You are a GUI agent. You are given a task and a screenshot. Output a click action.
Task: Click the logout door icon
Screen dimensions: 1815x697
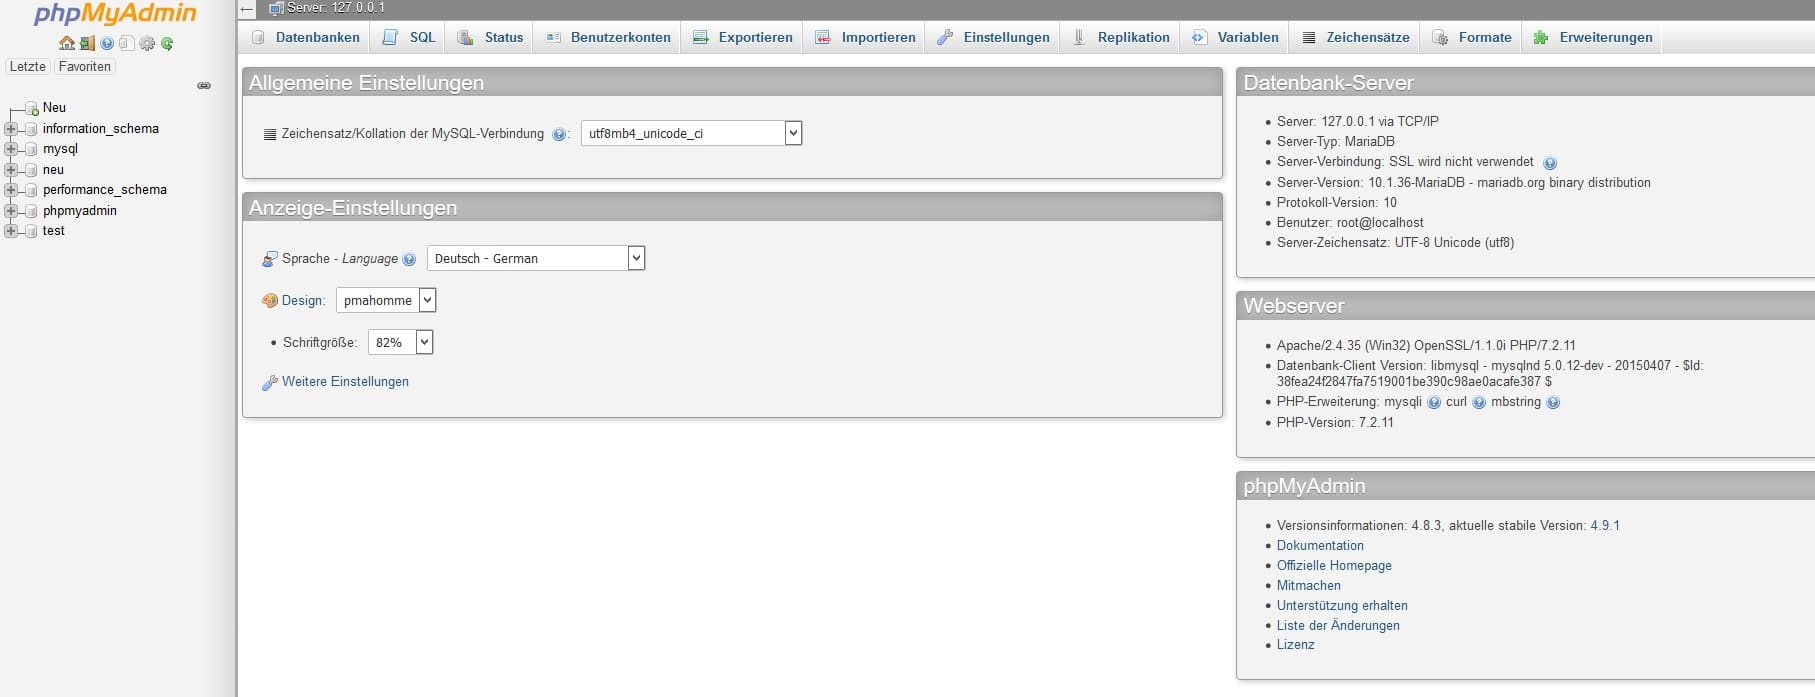(87, 43)
